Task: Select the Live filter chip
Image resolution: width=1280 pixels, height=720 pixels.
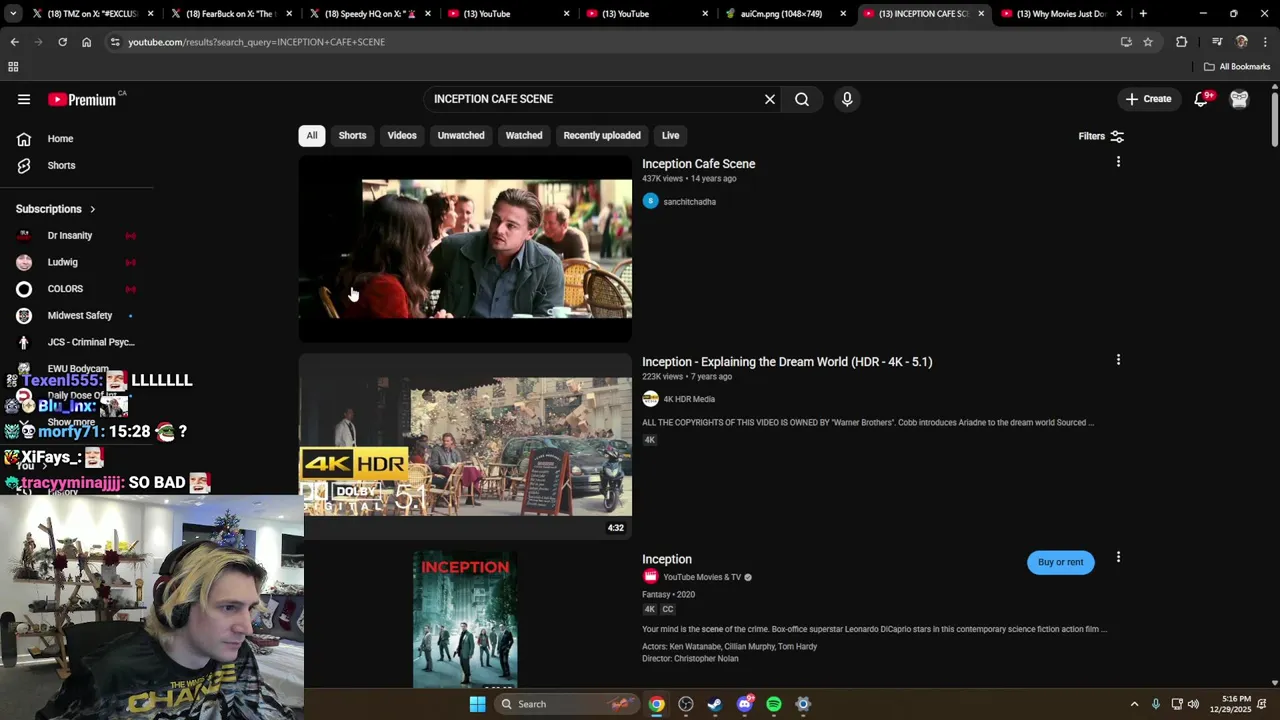Action: pos(670,136)
